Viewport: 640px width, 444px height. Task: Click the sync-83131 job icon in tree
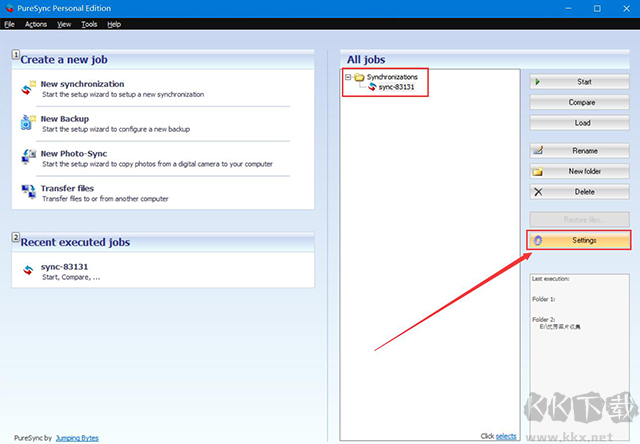coord(372,87)
